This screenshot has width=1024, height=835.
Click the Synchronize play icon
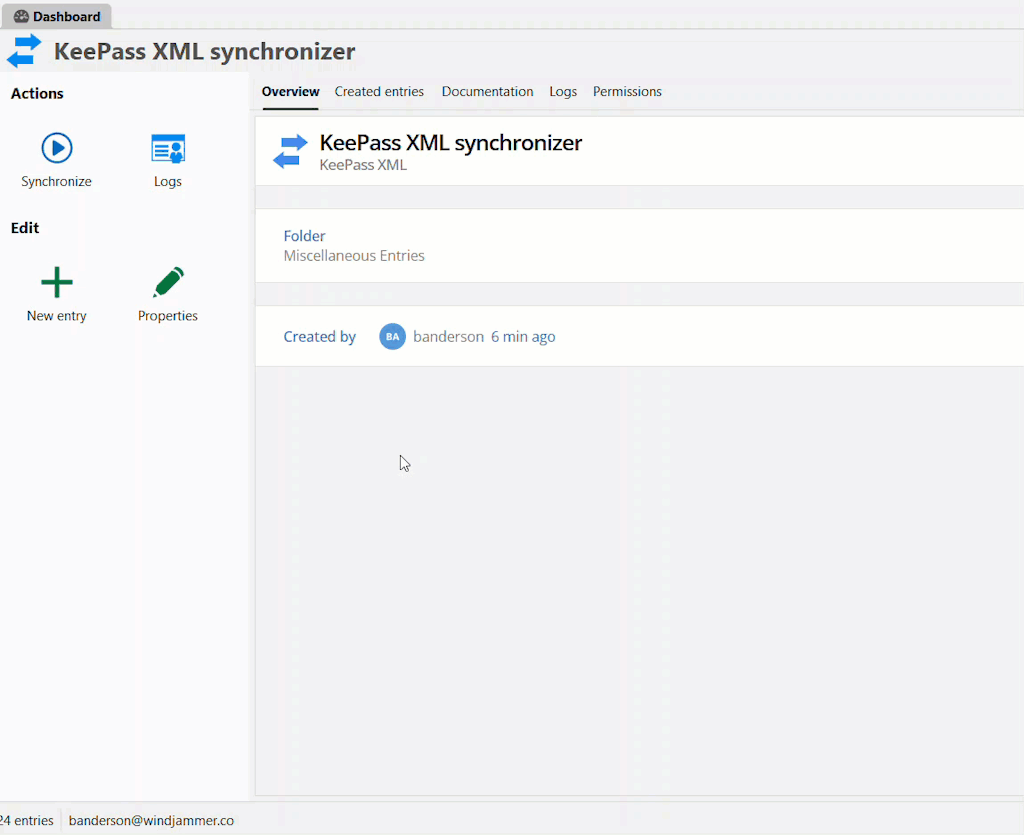[x=57, y=148]
